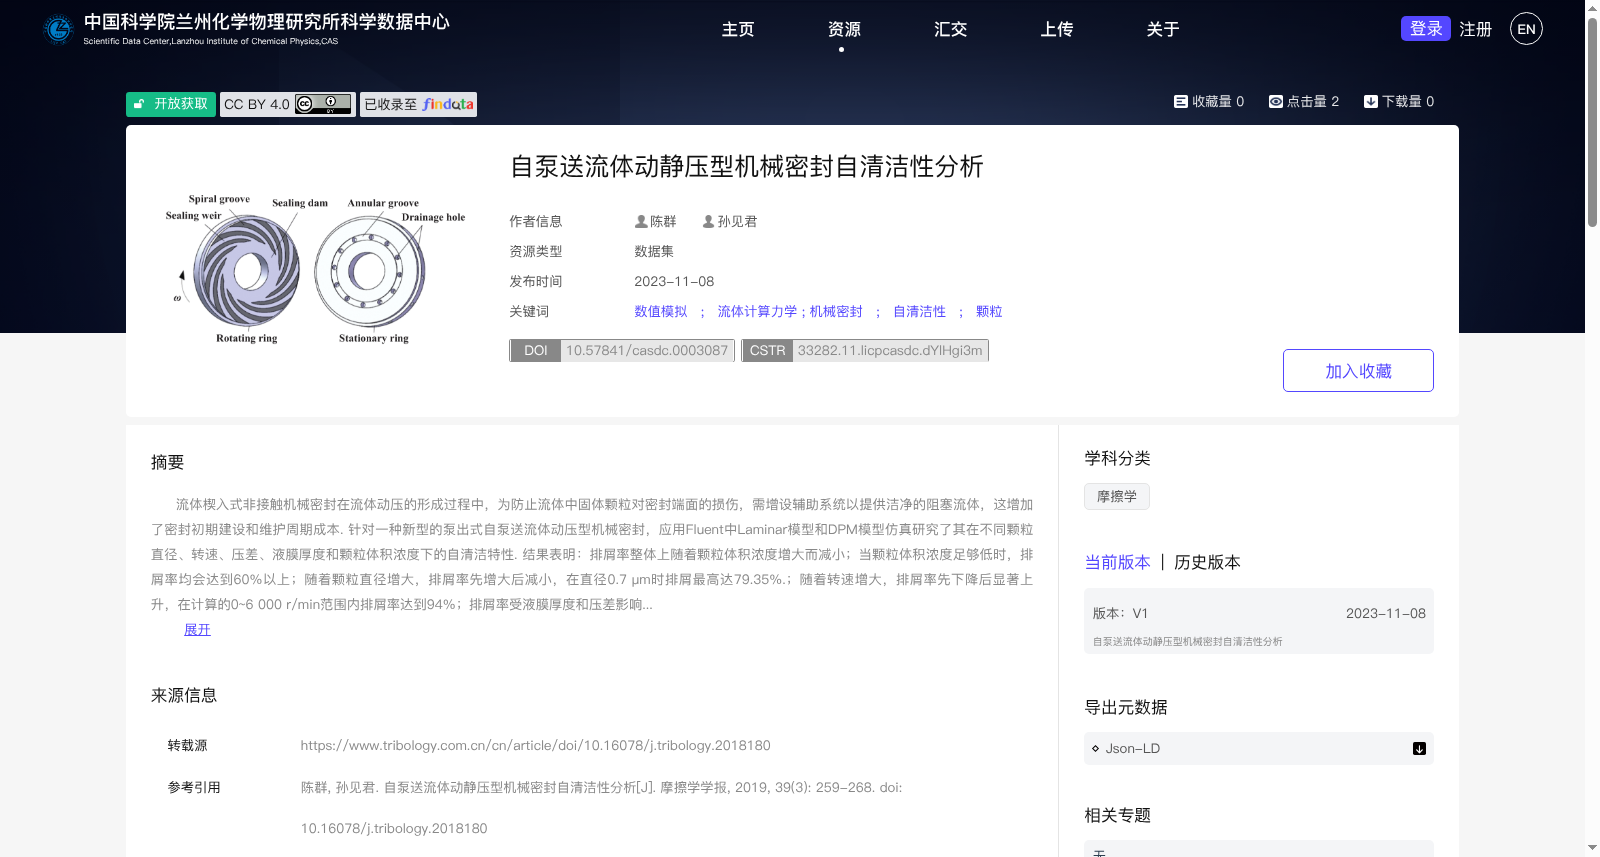Open the 主页 navigation tab
1600x857 pixels.
click(738, 30)
